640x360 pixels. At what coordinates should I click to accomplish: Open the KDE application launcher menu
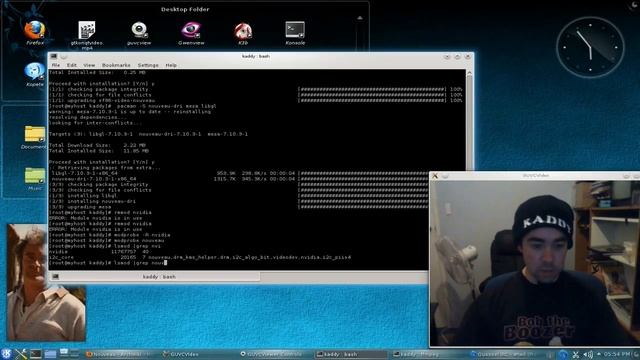tap(7, 353)
